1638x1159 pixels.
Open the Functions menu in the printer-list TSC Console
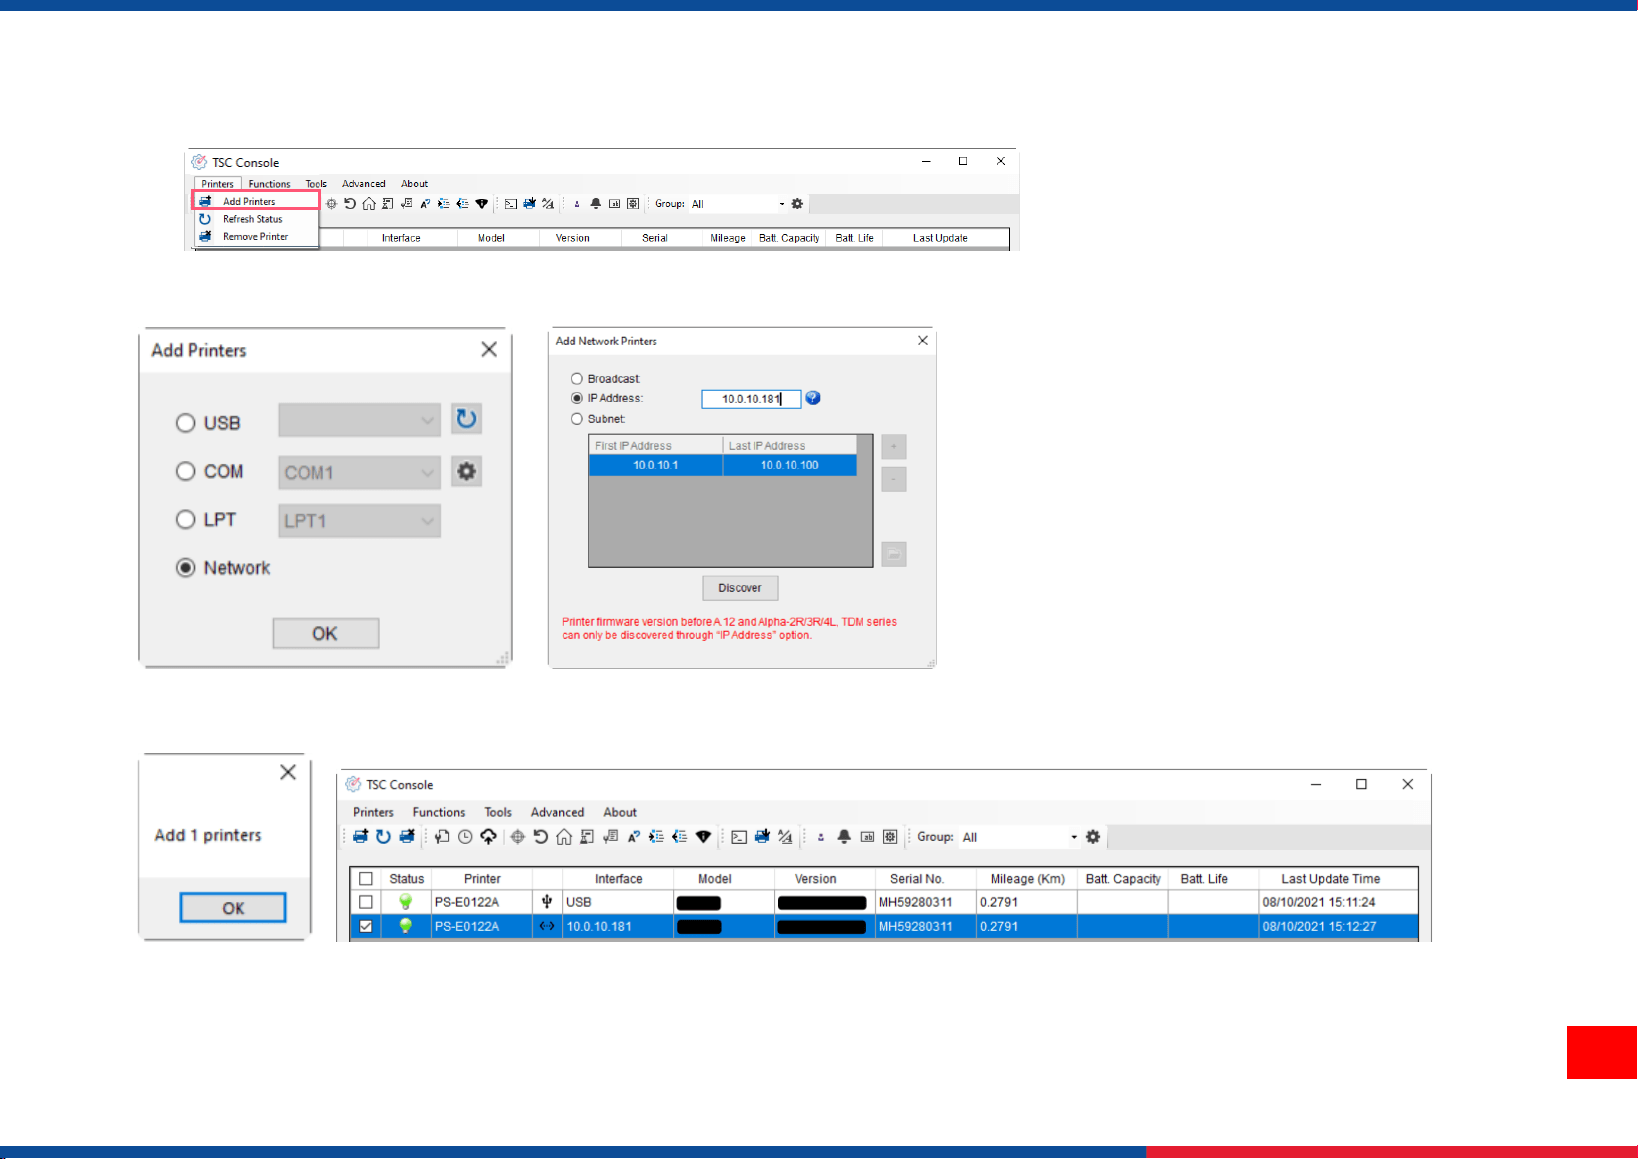pyautogui.click(x=439, y=812)
